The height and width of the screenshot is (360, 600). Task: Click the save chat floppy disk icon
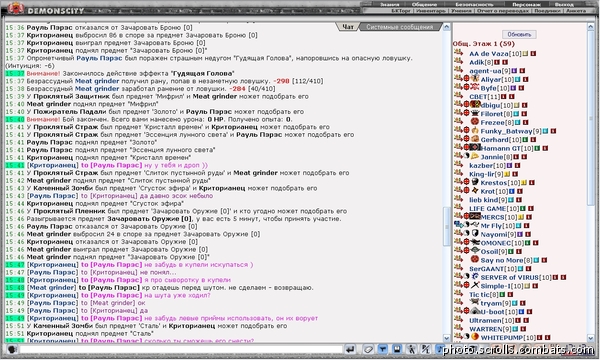coord(397,349)
